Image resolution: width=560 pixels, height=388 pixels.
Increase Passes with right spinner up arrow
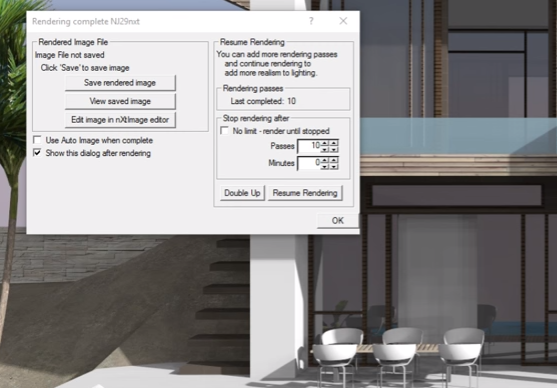[x=334, y=143]
